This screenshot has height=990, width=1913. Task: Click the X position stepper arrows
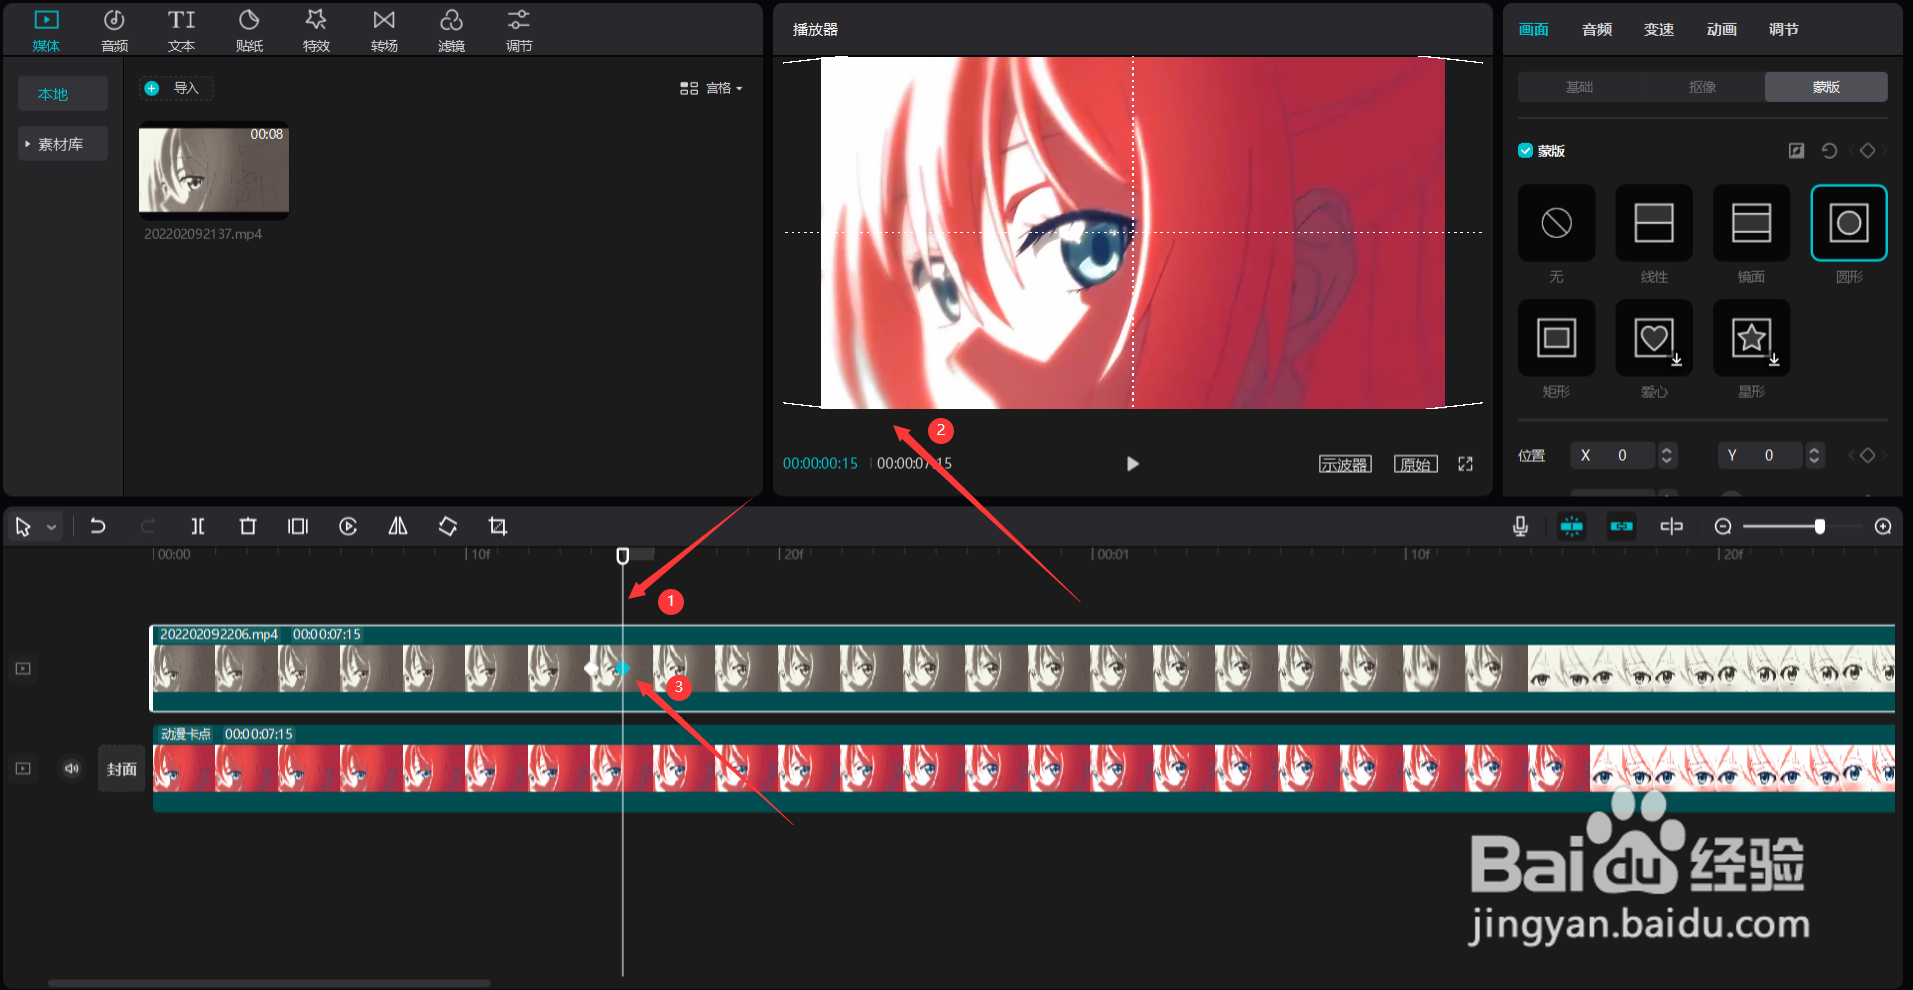click(1667, 455)
